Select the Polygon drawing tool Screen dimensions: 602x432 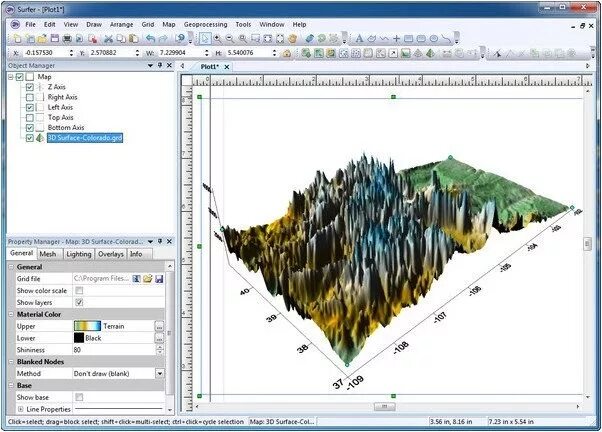coord(372,38)
